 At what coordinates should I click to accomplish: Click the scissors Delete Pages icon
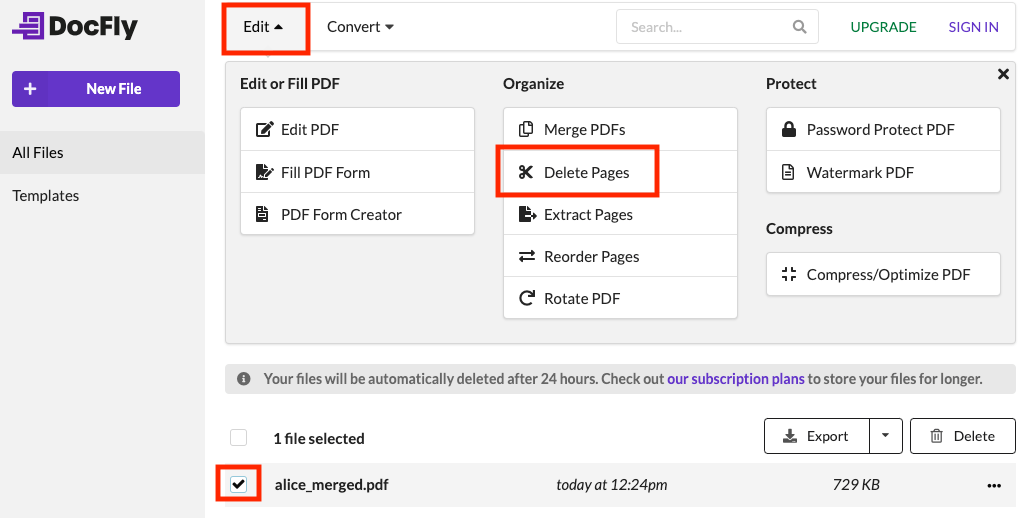526,173
